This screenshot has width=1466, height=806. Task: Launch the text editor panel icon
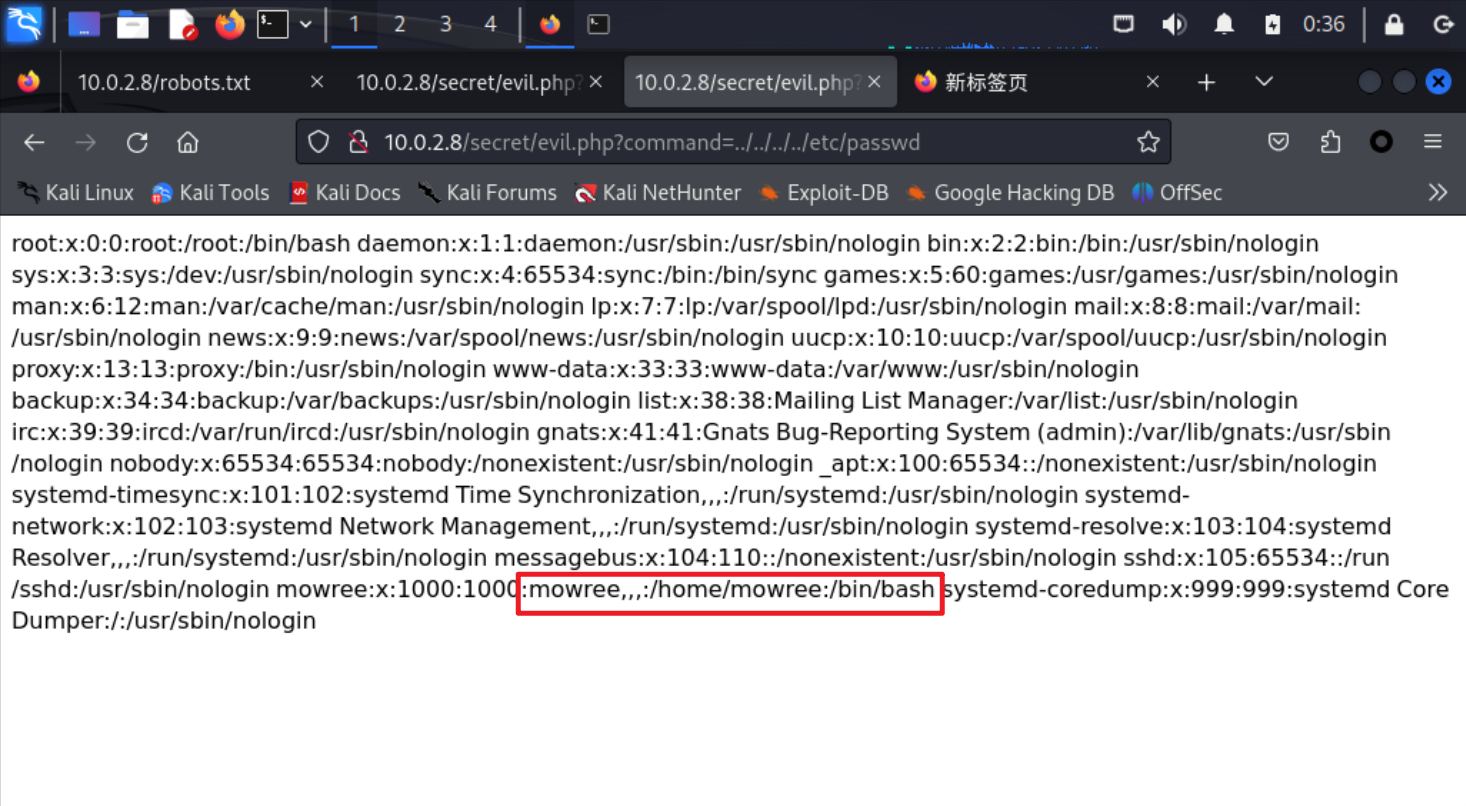[x=182, y=24]
